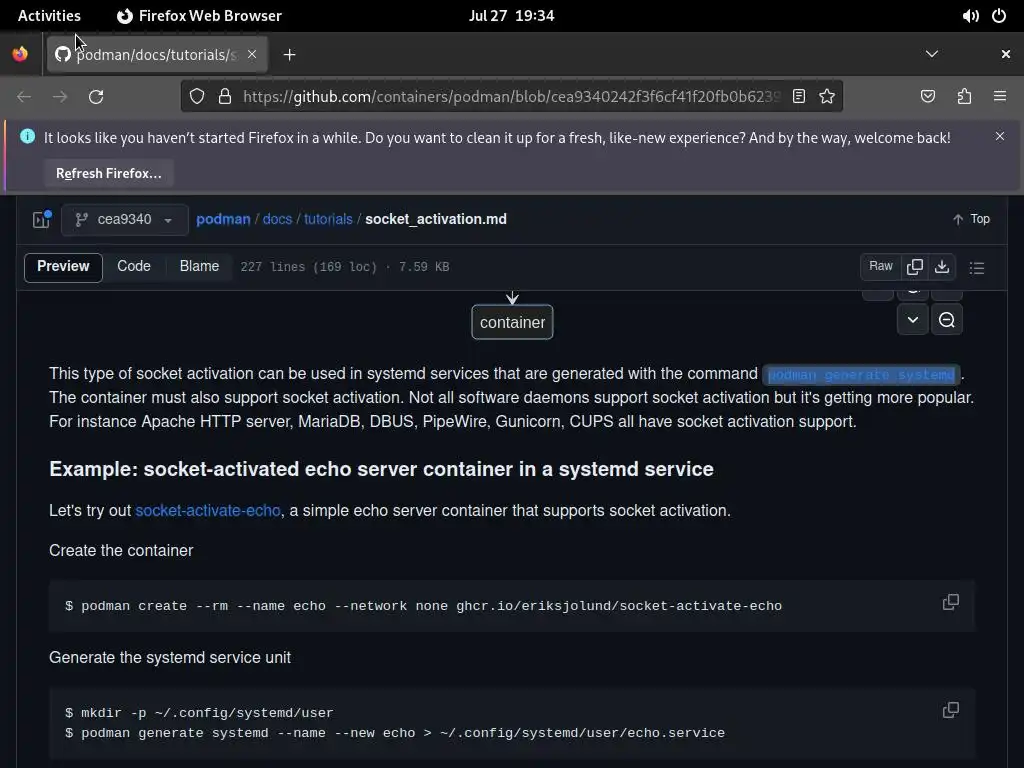Focus the URL address bar
1024x768 pixels.
511,97
